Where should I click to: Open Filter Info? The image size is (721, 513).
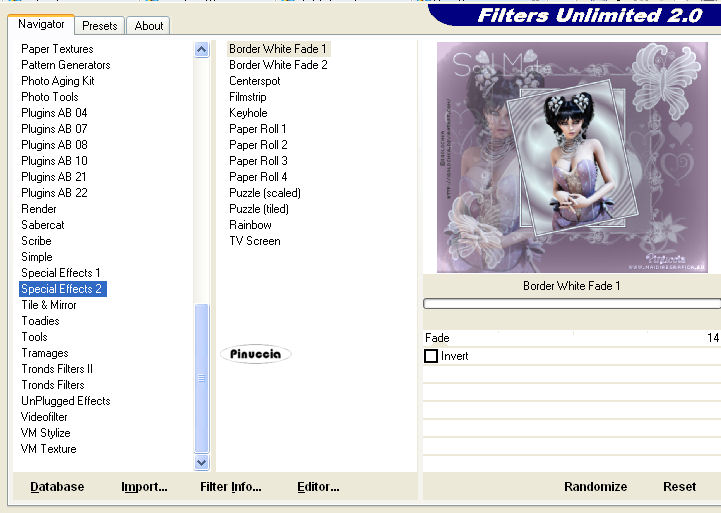230,487
